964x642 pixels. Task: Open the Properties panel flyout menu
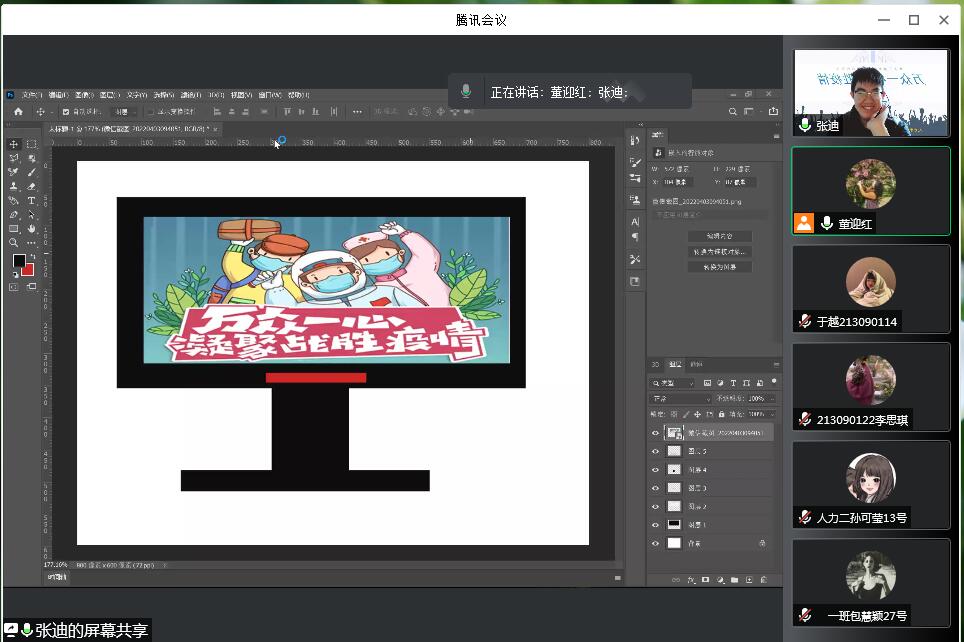coord(776,135)
